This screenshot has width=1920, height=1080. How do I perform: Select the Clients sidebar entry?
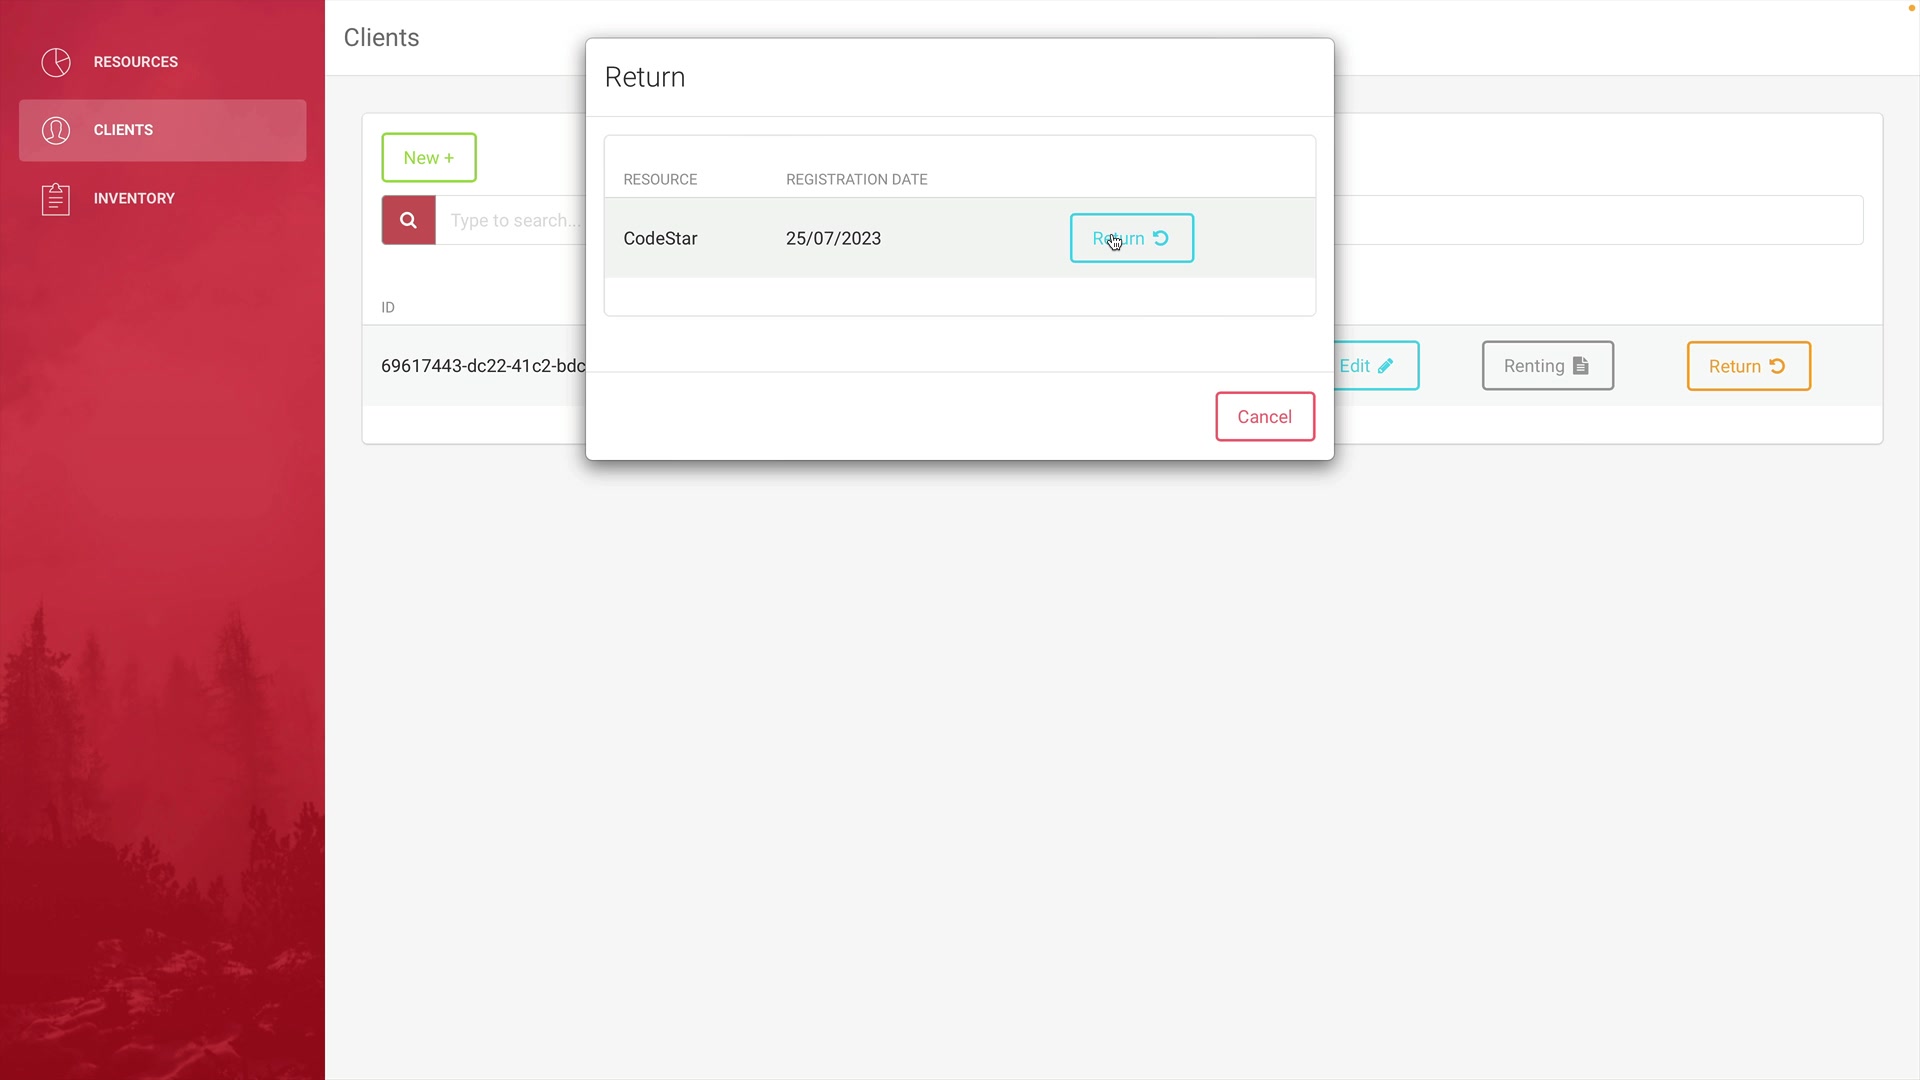pos(162,130)
